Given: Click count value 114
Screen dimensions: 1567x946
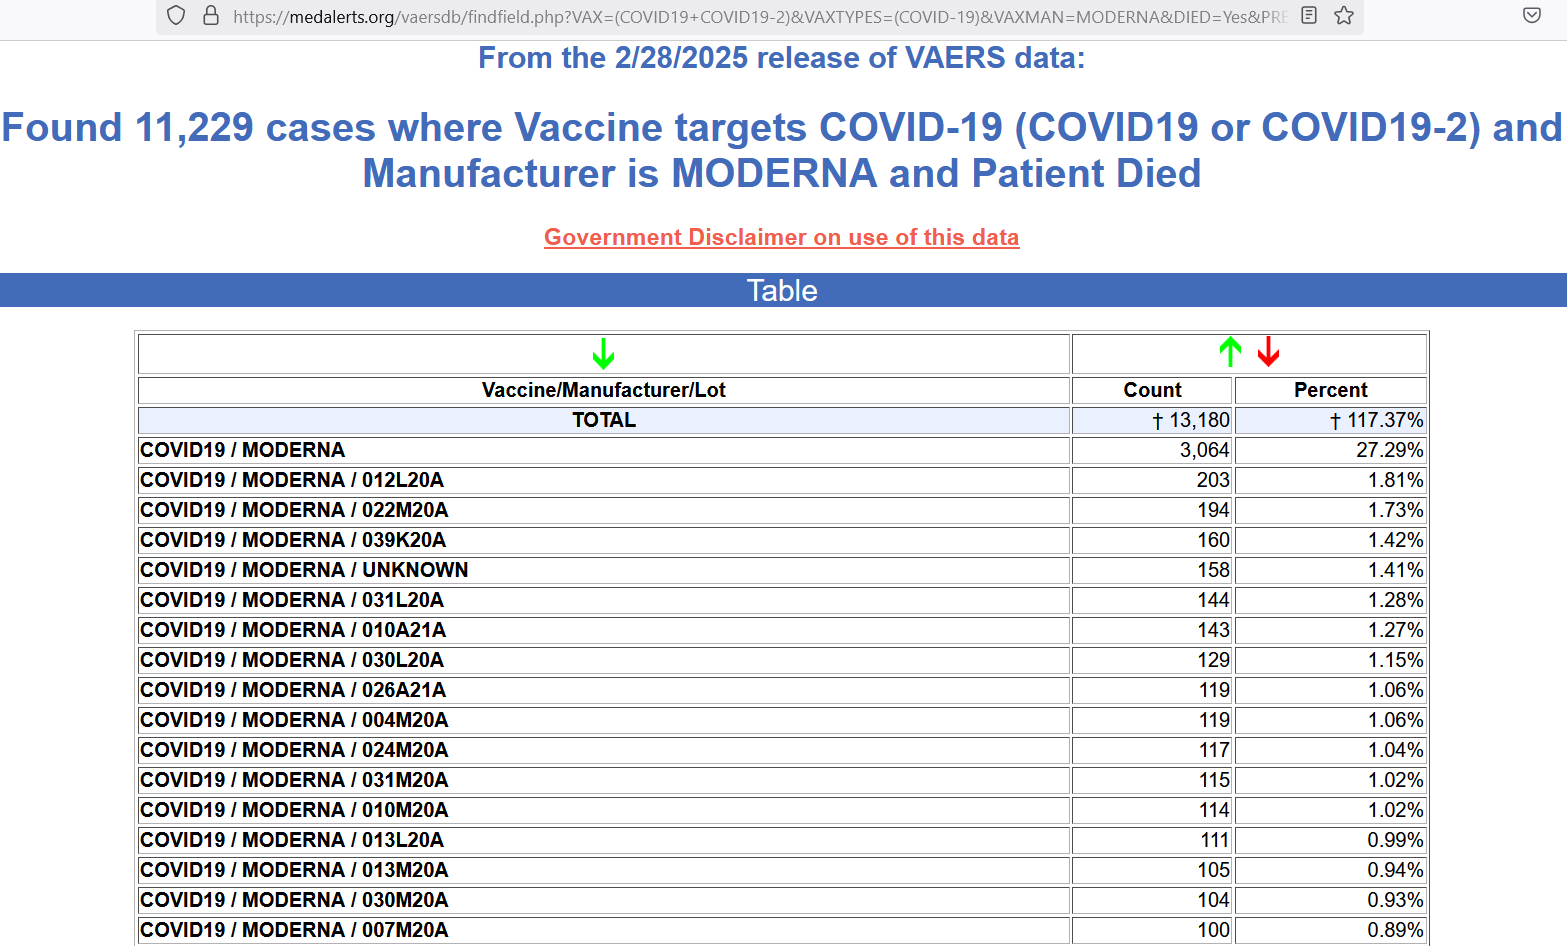Looking at the screenshot, I should pyautogui.click(x=1214, y=810).
